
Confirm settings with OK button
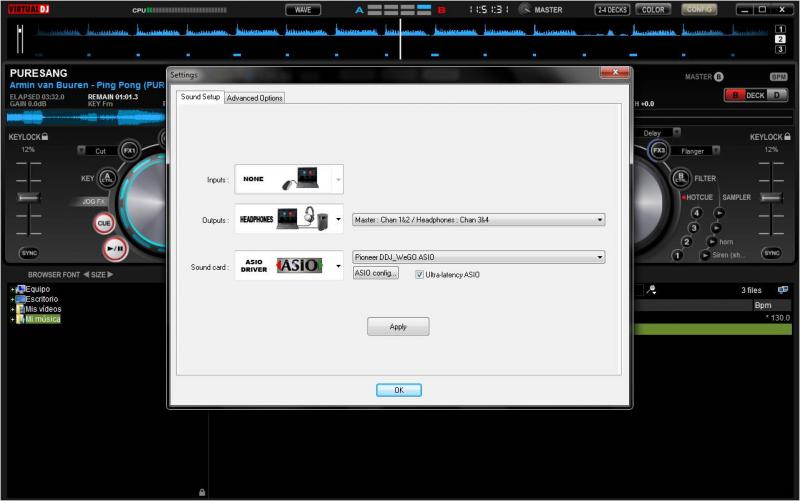[x=398, y=390]
